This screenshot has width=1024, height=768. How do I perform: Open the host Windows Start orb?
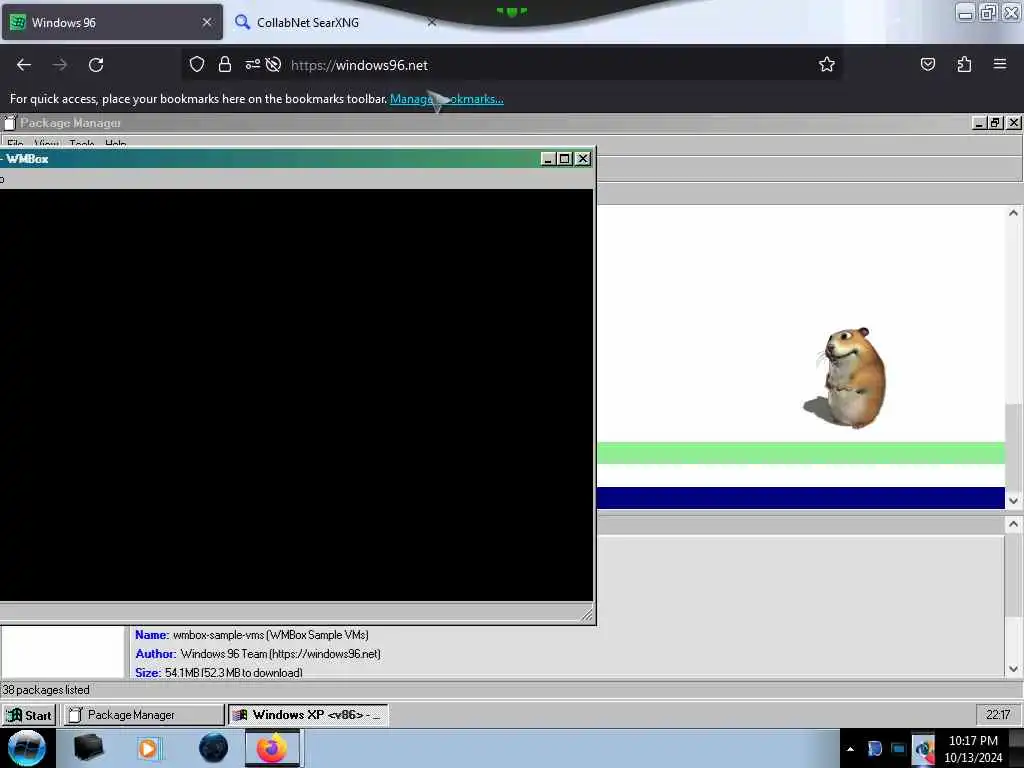coord(27,748)
